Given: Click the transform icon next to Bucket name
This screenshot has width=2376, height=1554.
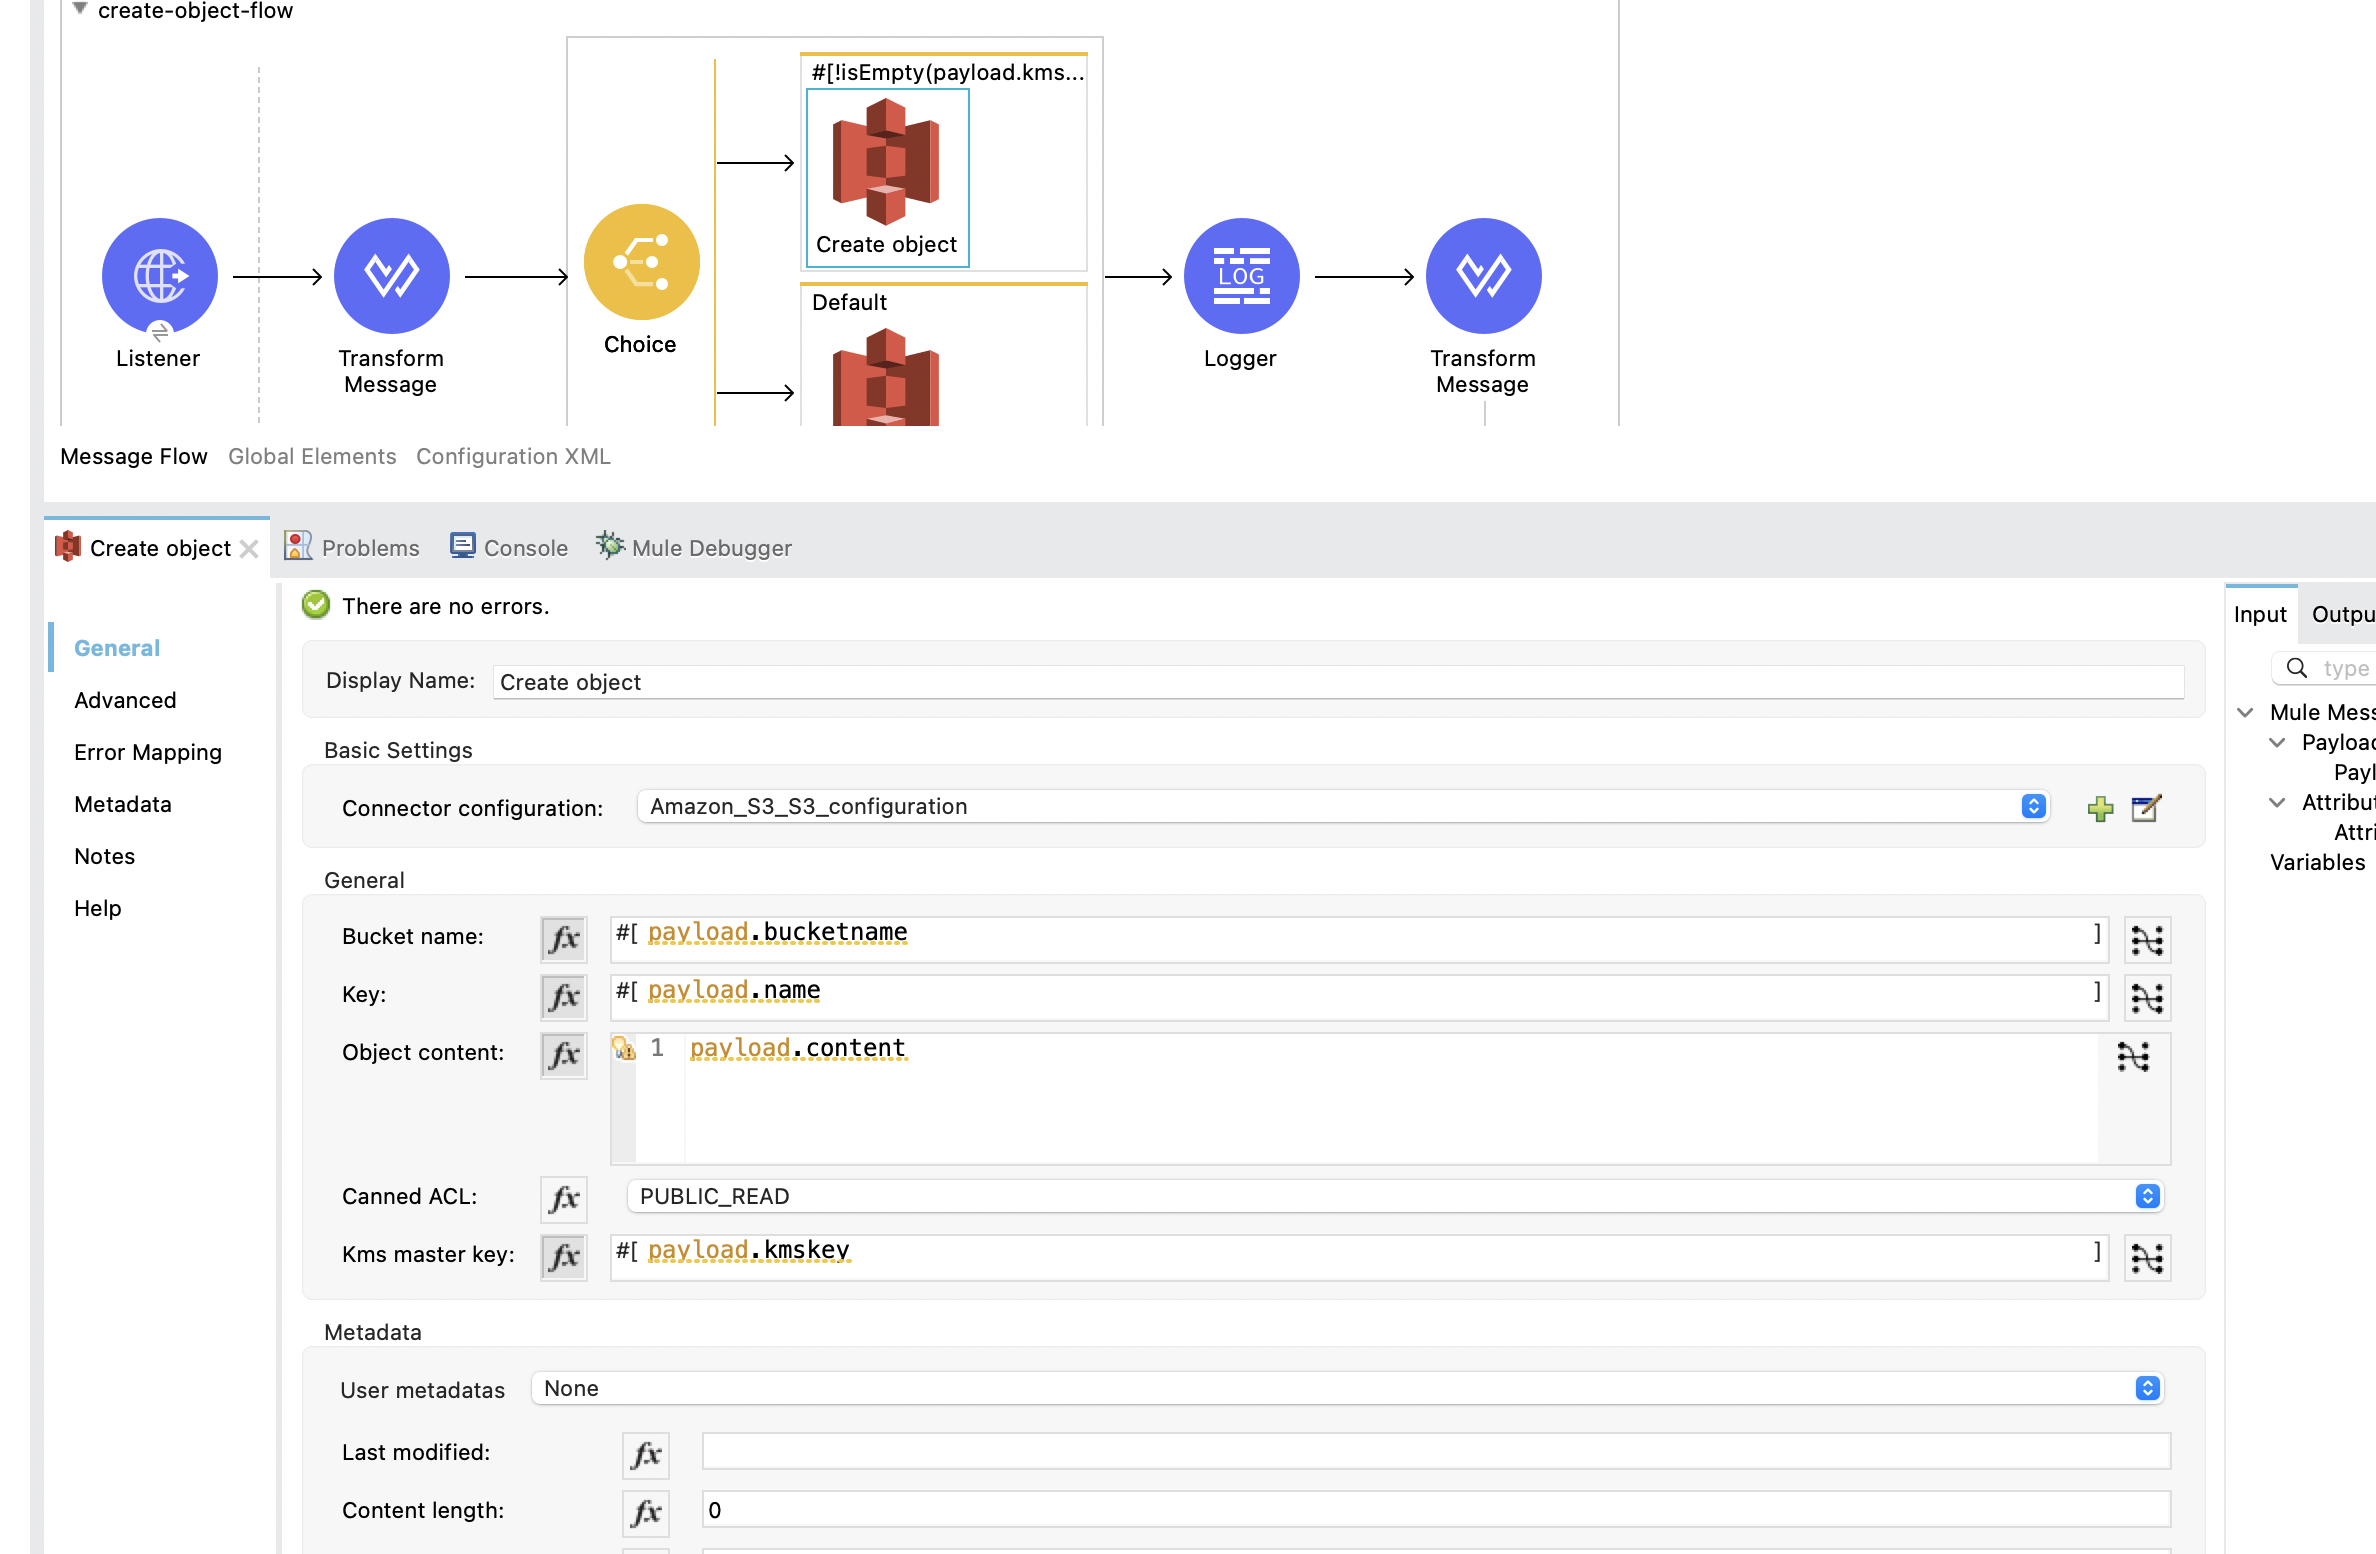Looking at the screenshot, I should click(x=2147, y=938).
